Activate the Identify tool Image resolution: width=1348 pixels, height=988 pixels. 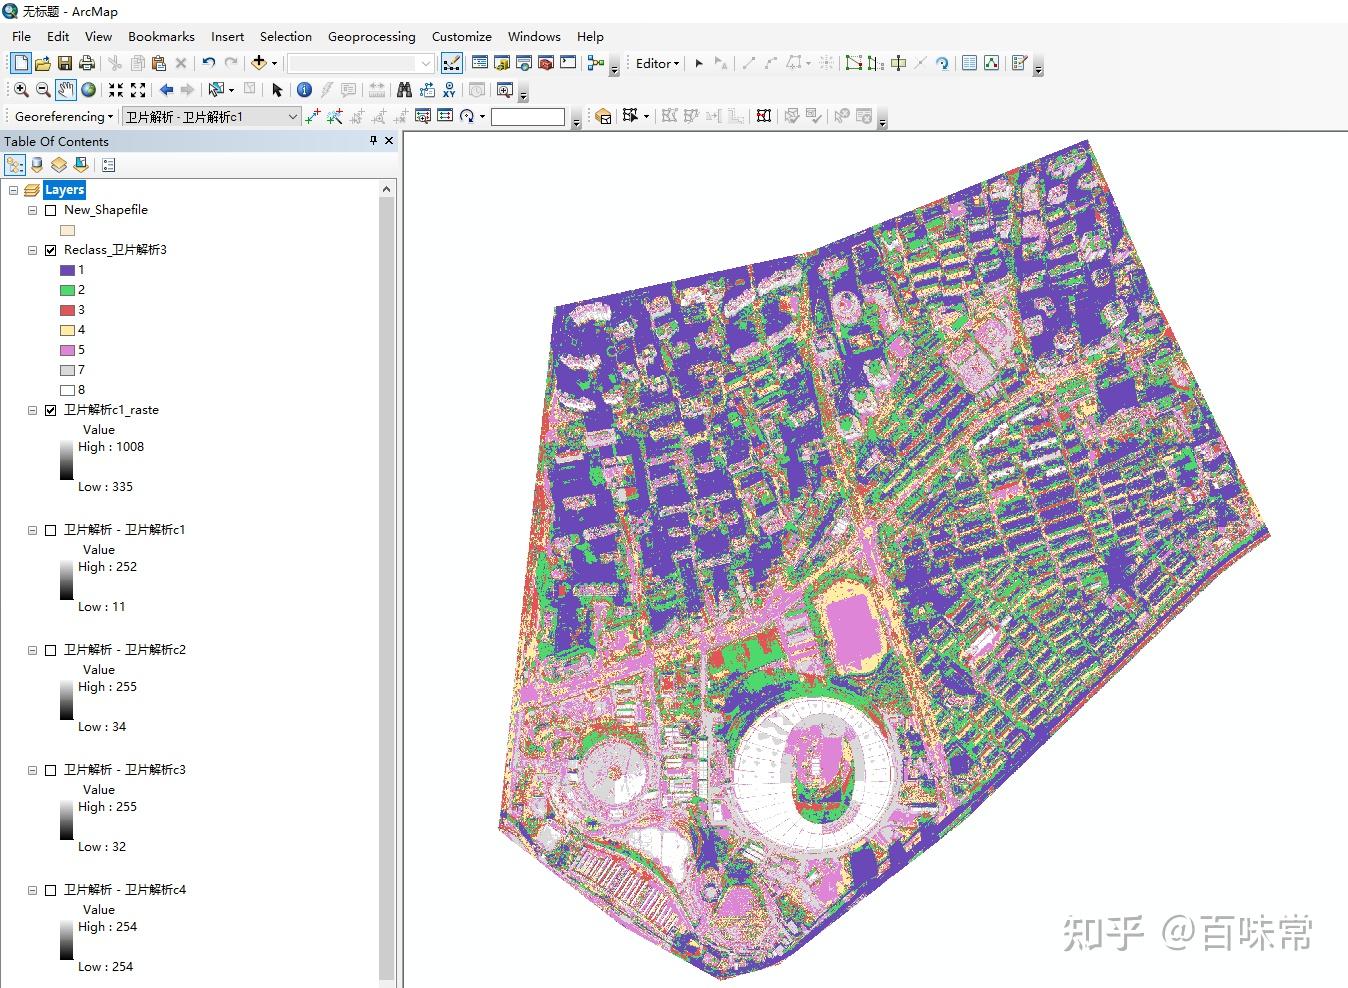(304, 90)
